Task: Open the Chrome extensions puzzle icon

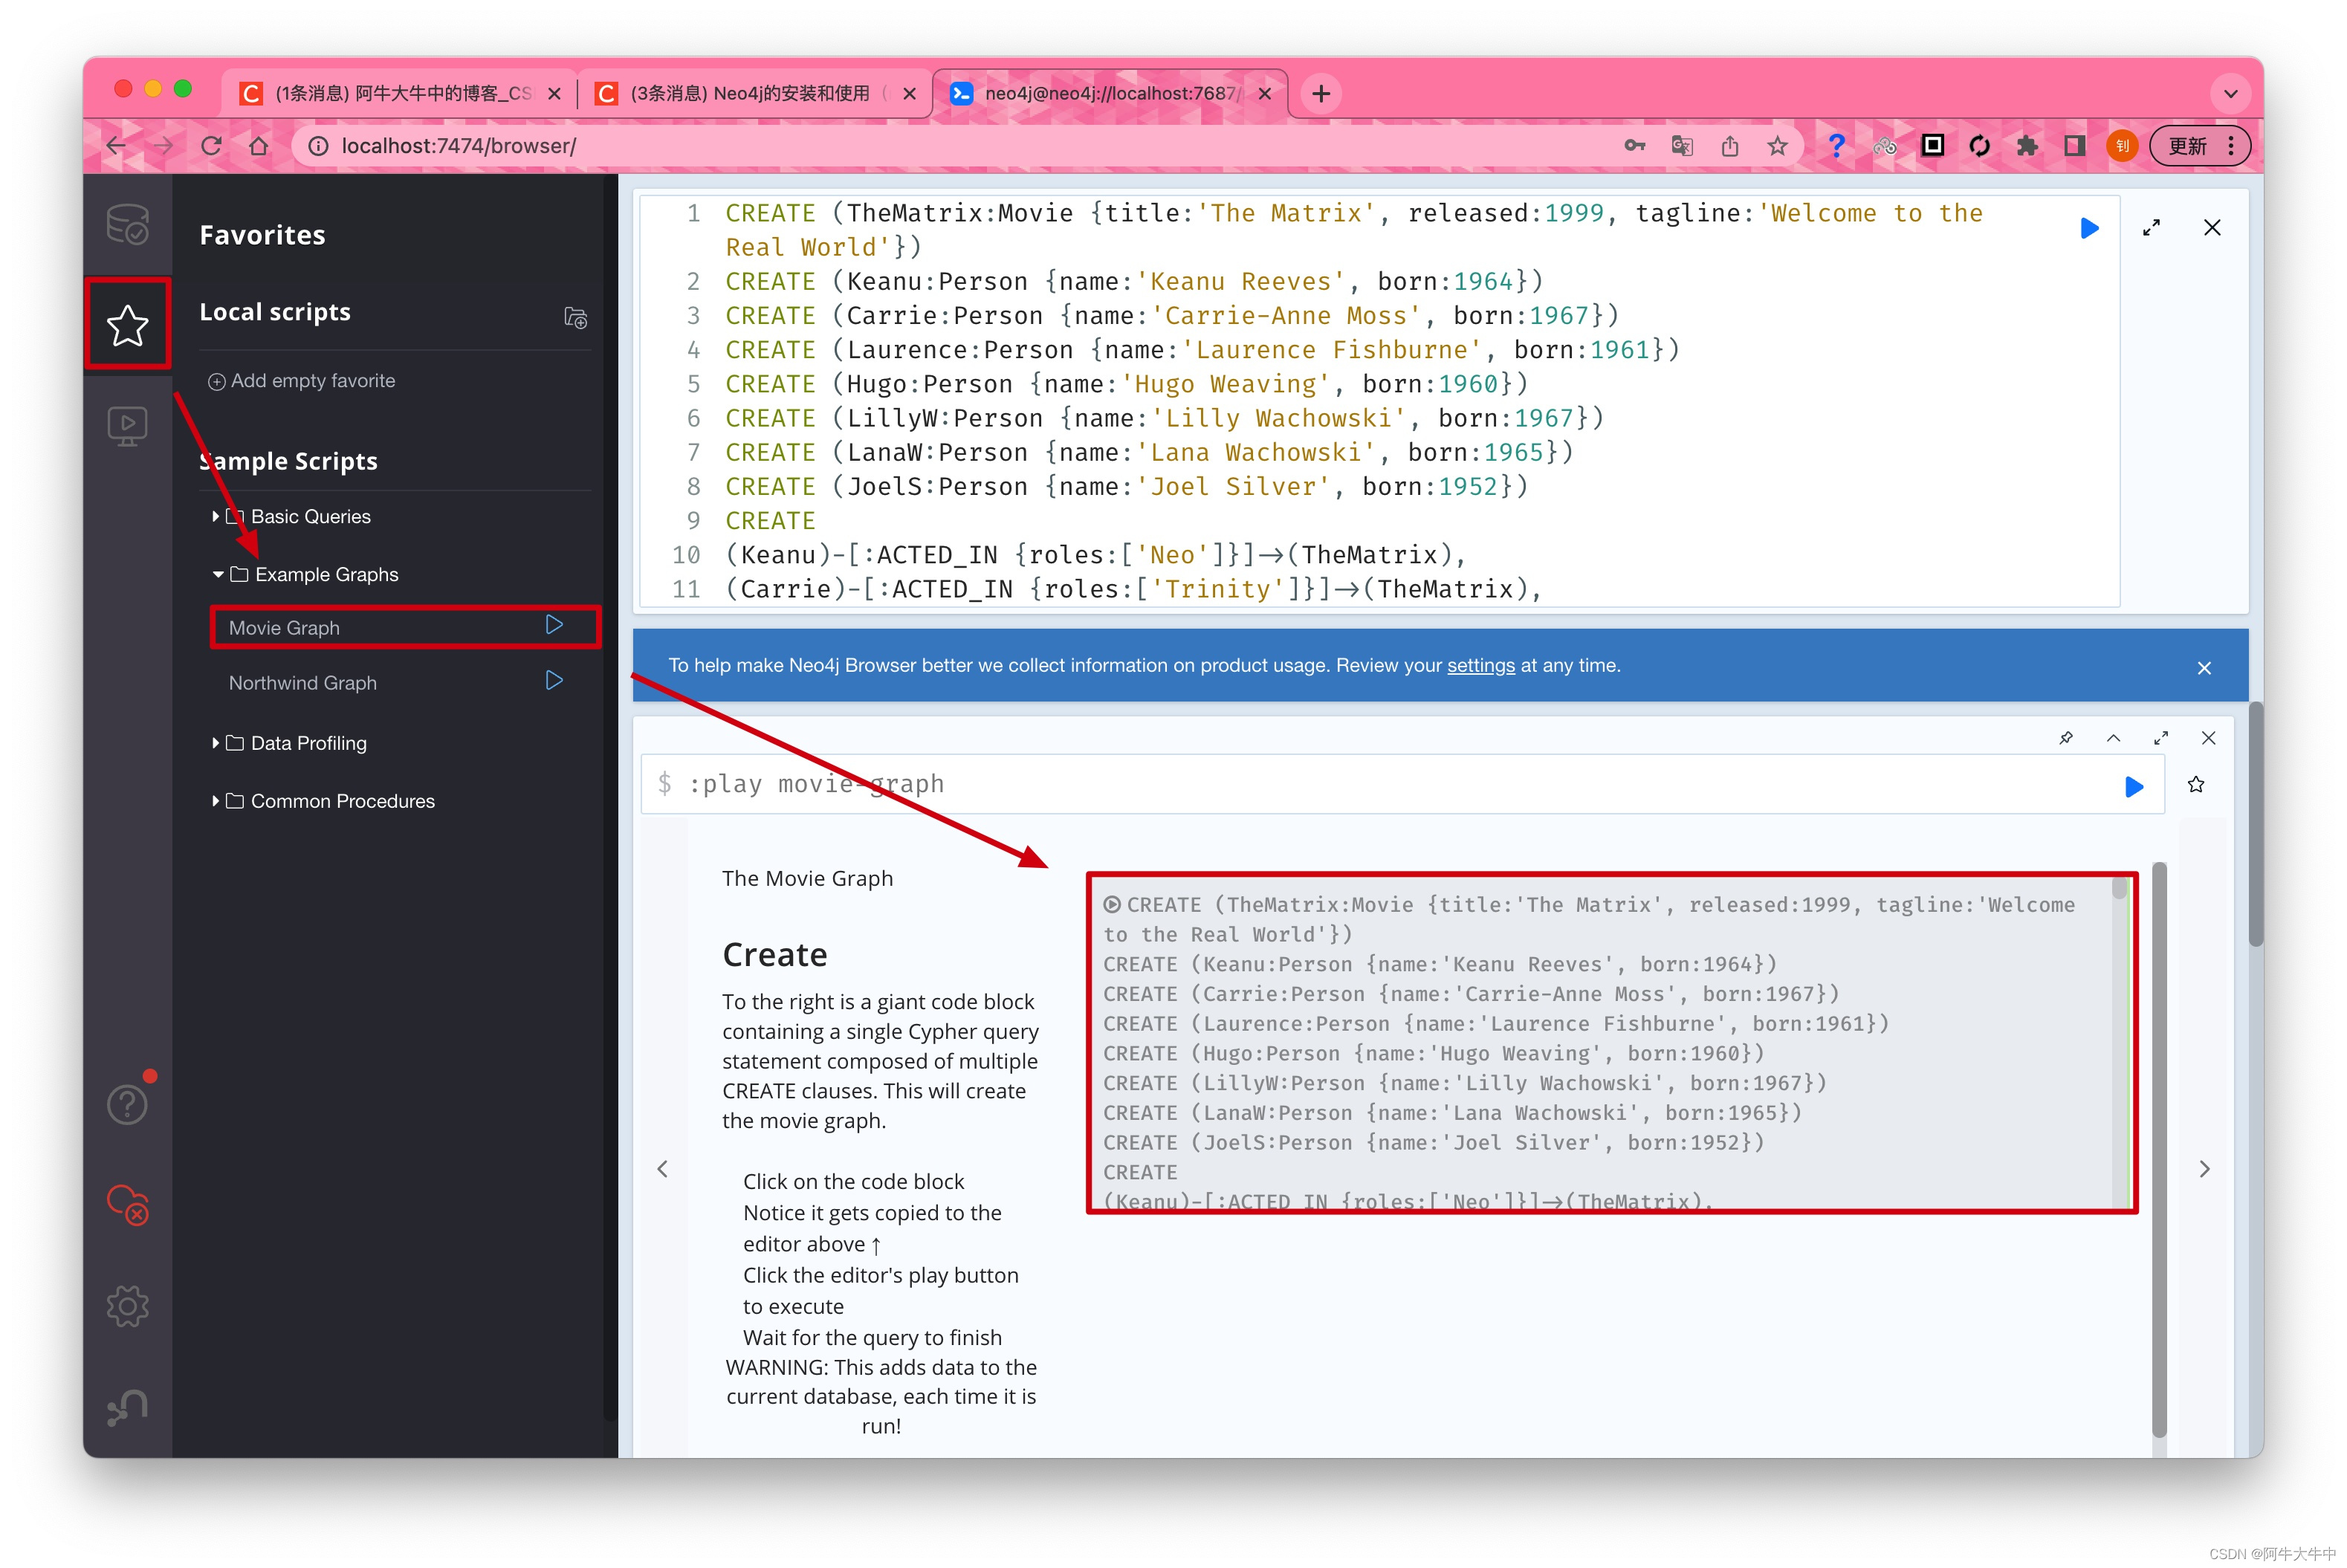Action: 2027,146
